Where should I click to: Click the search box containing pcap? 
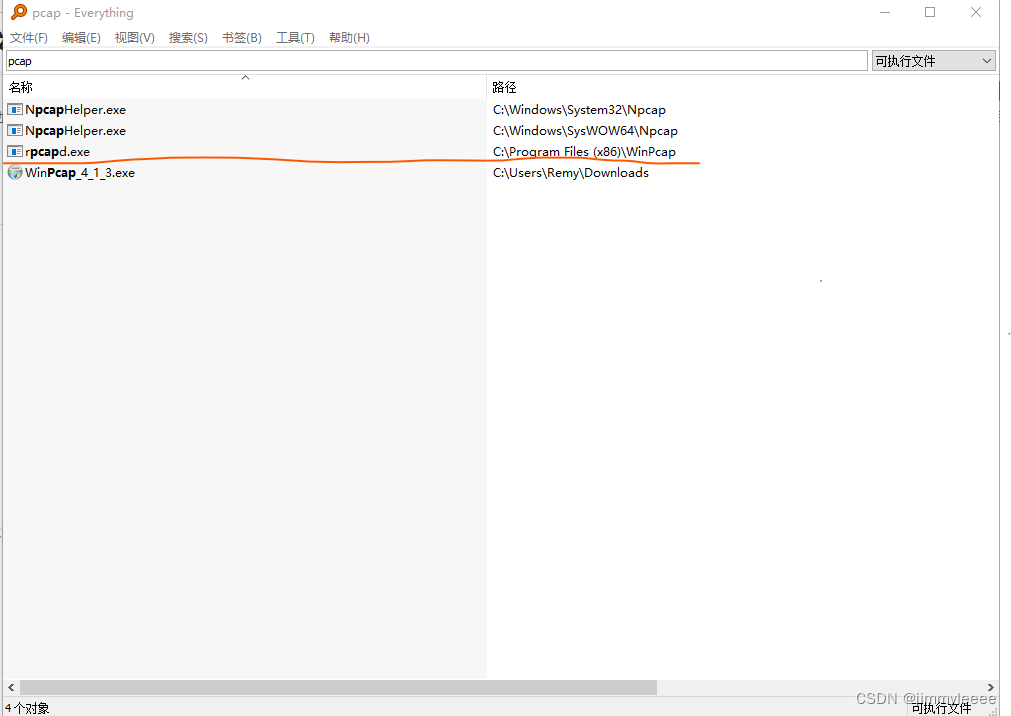tap(437, 61)
